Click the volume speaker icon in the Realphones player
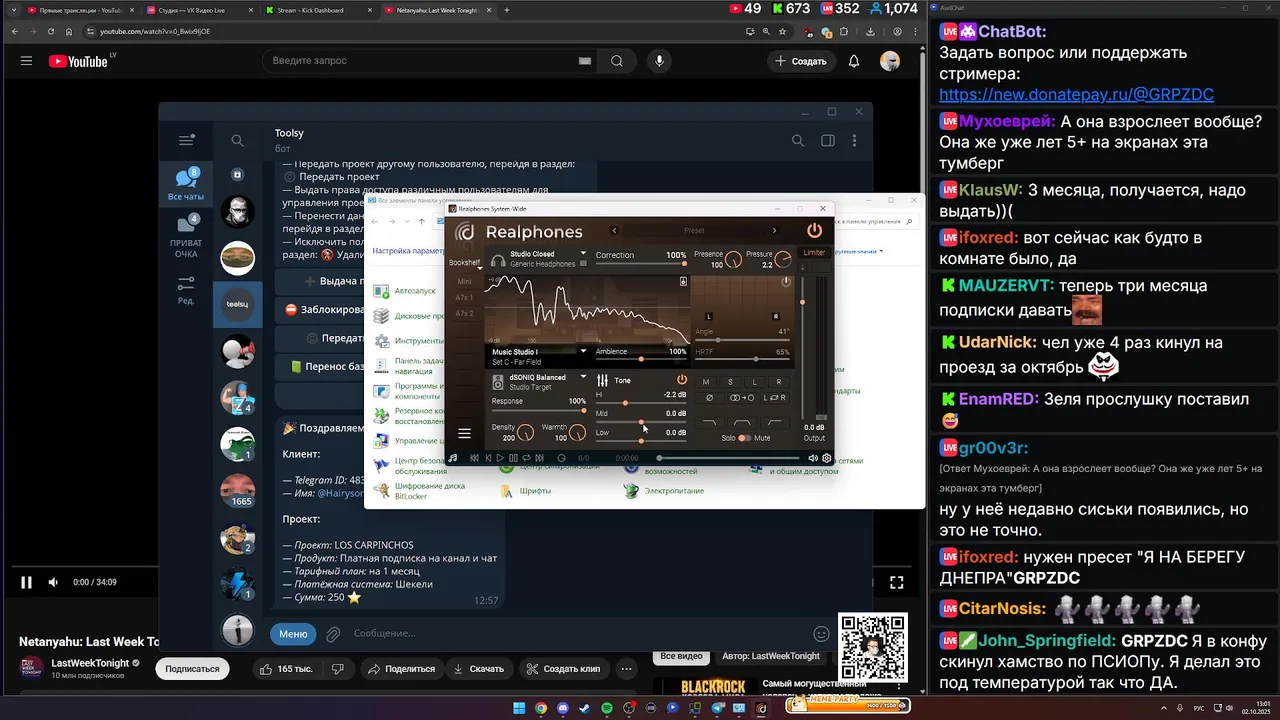Viewport: 1280px width, 720px height. (813, 458)
